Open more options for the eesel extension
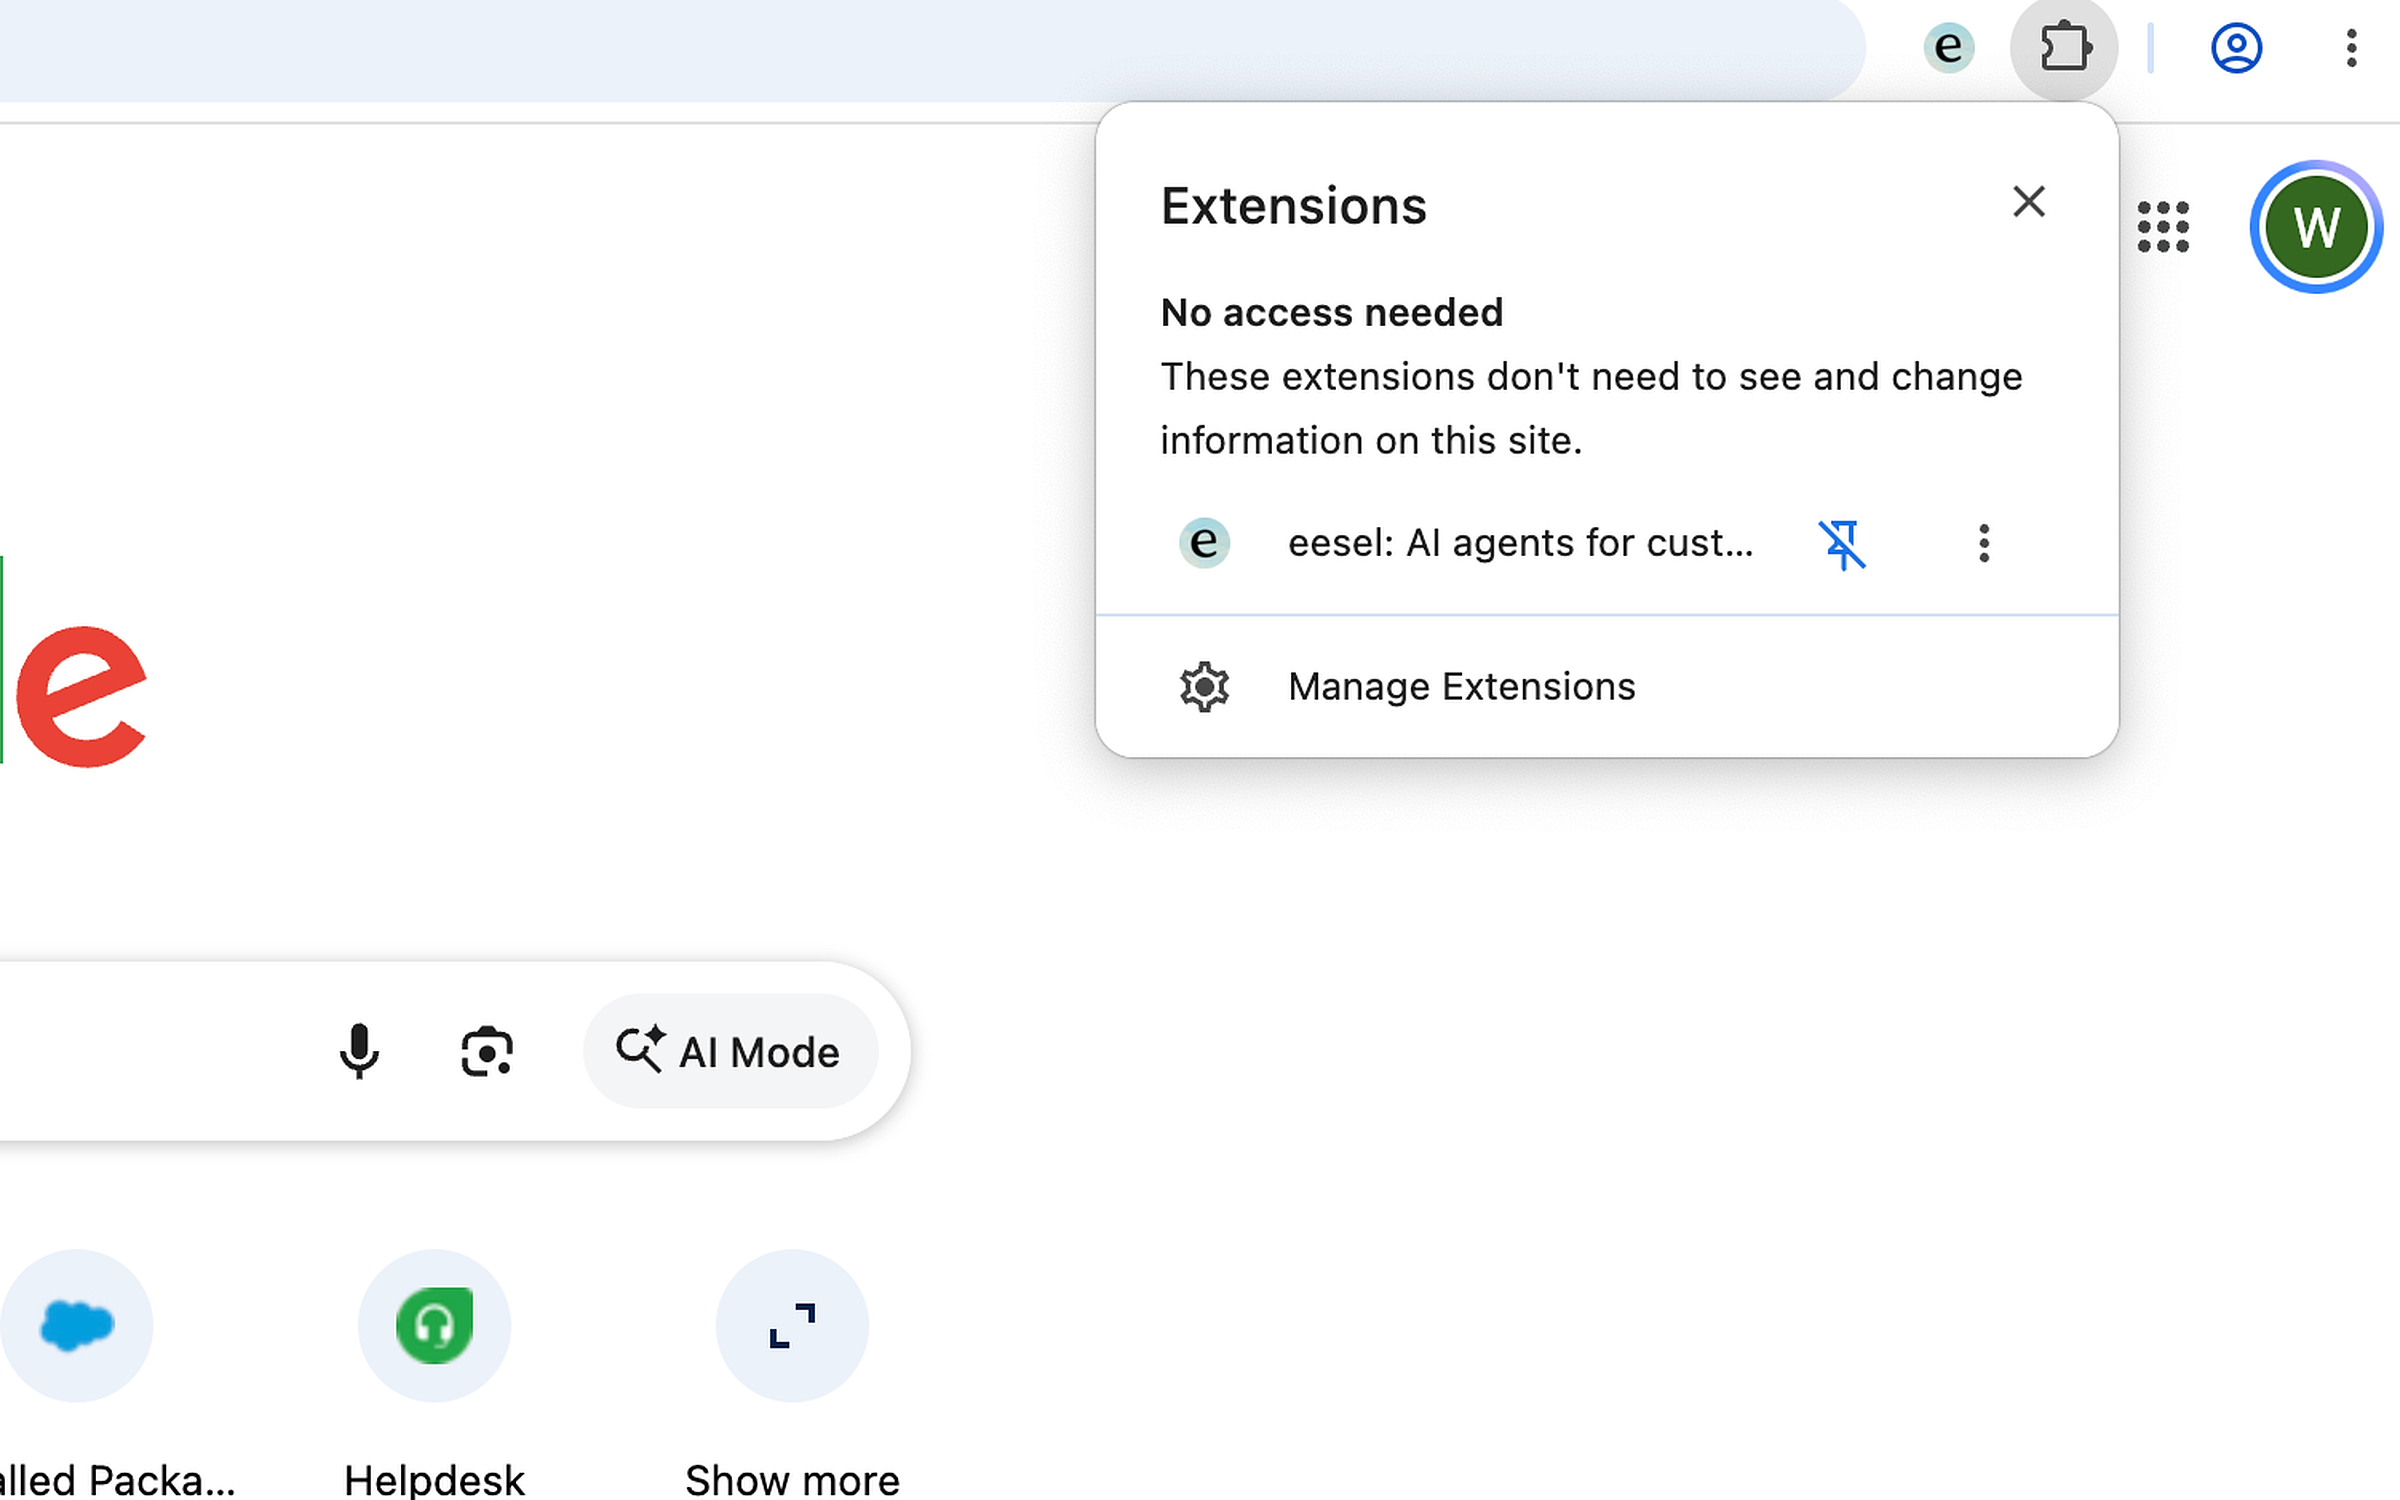This screenshot has height=1500, width=2400. tap(1984, 543)
